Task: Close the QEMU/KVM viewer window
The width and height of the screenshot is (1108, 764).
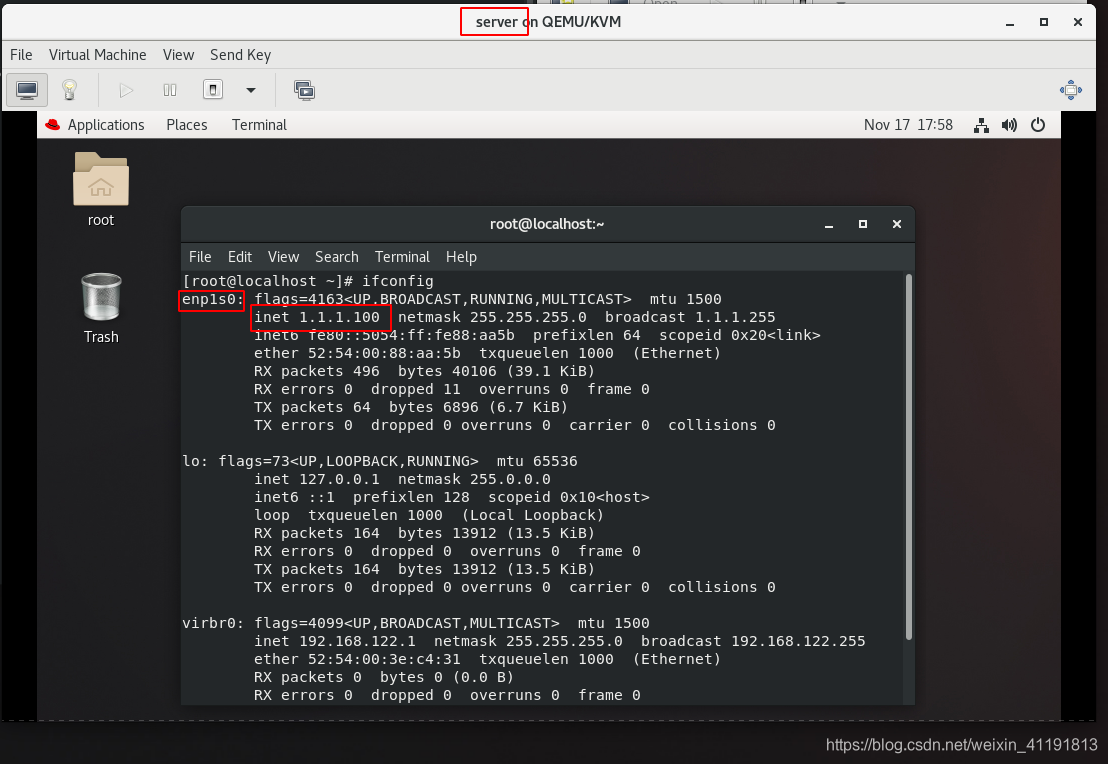Action: pyautogui.click(x=1078, y=22)
